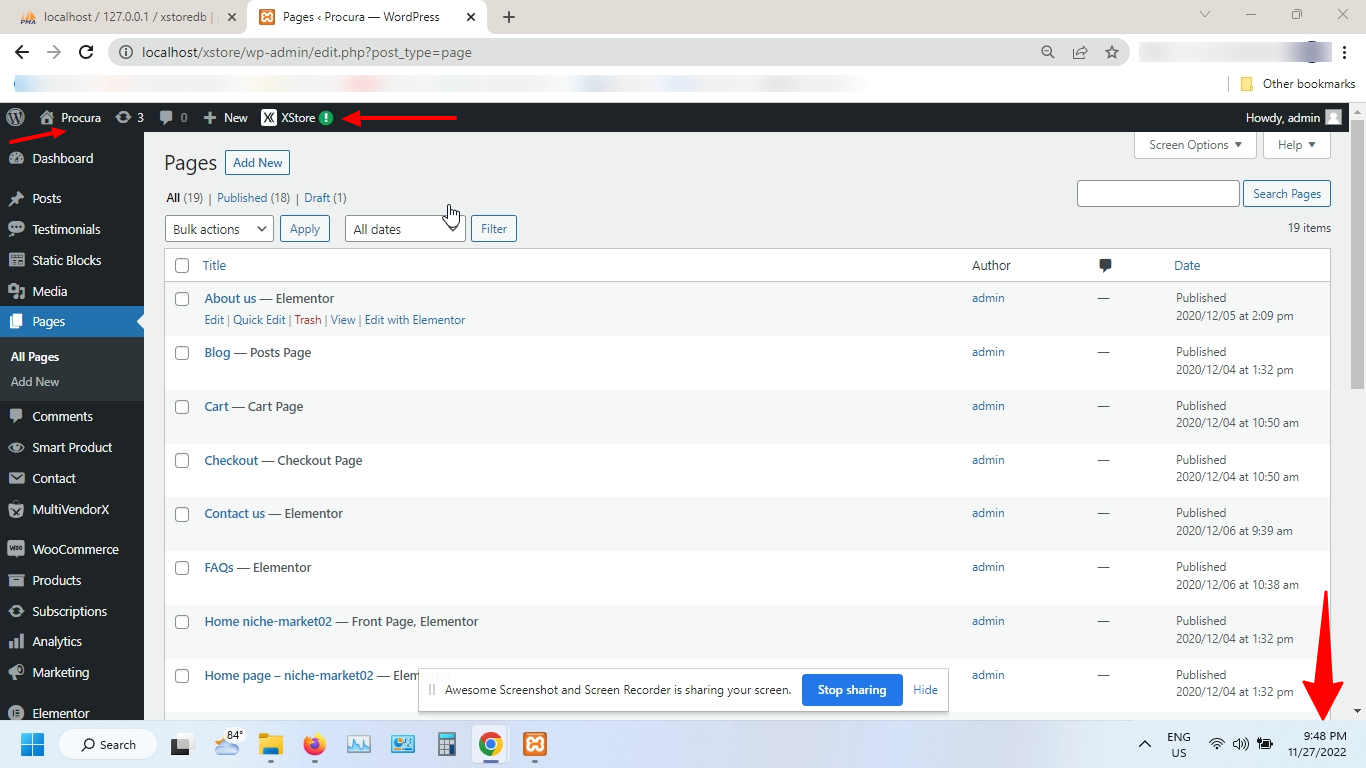1366x768 pixels.
Task: Open the Screen Options panel
Action: click(1194, 144)
